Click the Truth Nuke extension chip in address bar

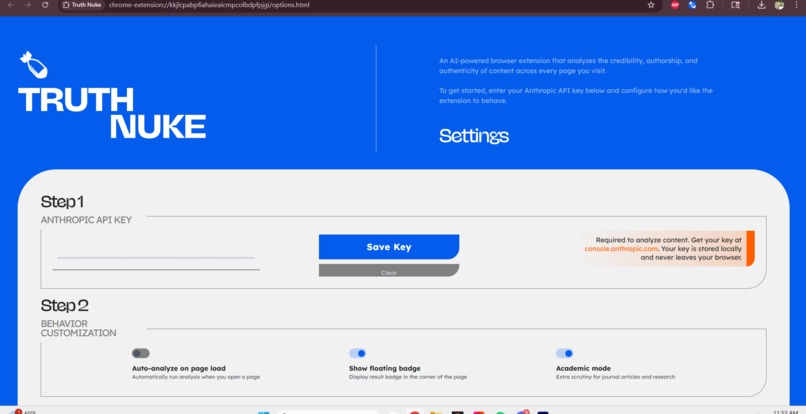coord(82,5)
